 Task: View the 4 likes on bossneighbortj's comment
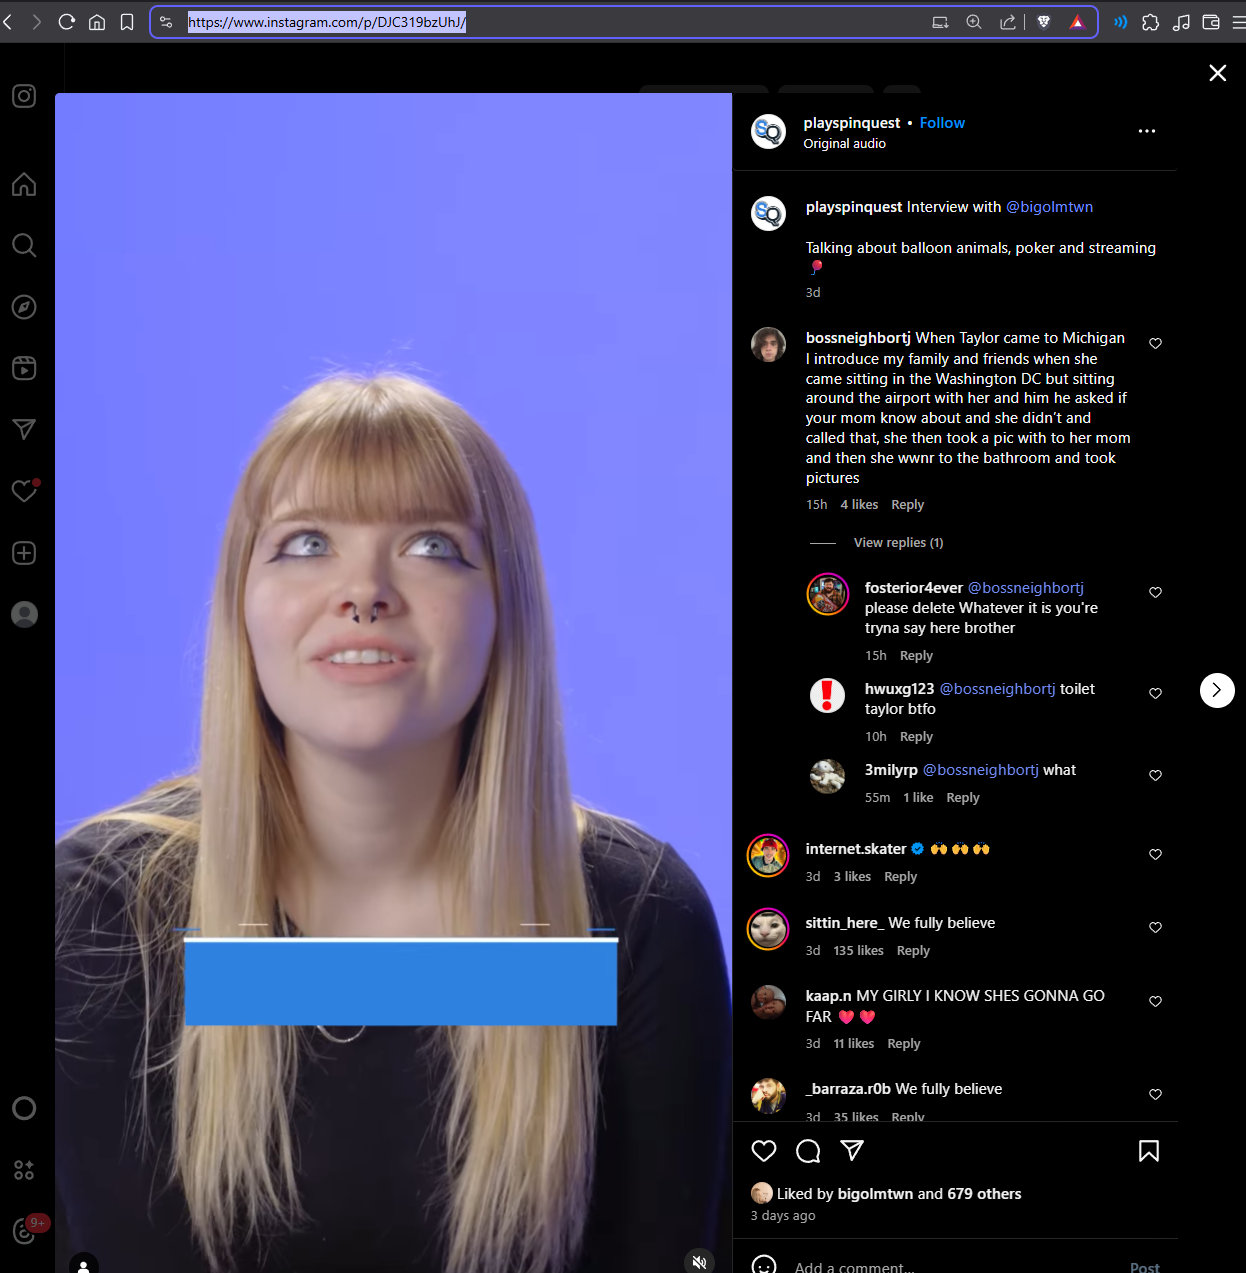pos(859,505)
